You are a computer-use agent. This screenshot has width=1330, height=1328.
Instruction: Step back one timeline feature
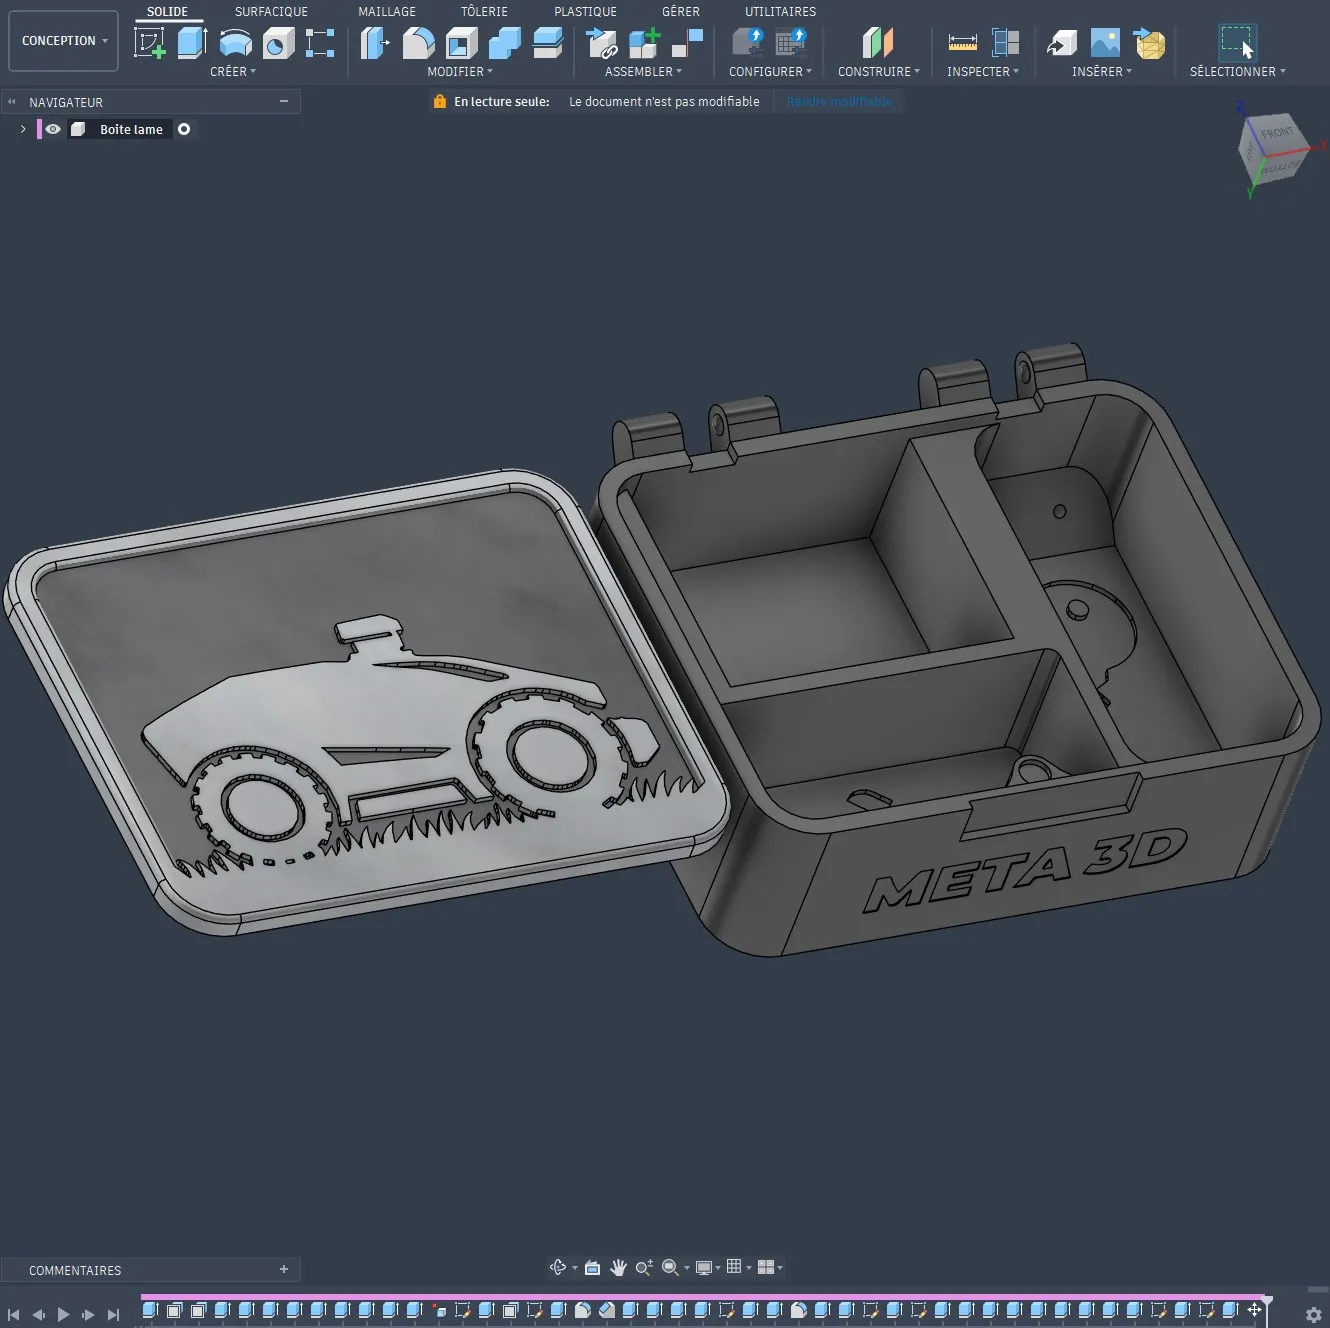pyautogui.click(x=38, y=1315)
